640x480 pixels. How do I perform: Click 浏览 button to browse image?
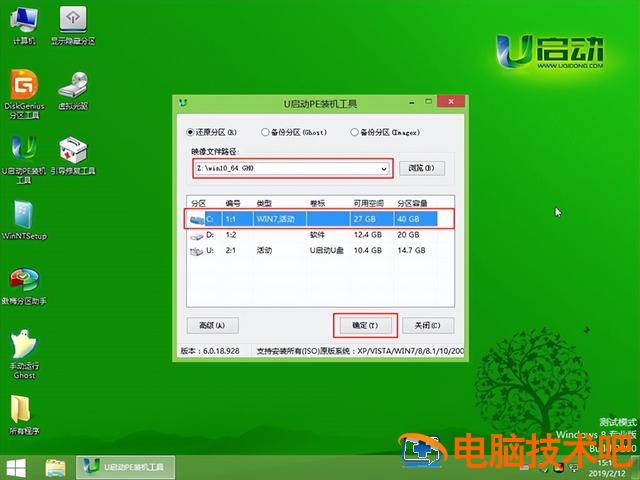pyautogui.click(x=421, y=169)
